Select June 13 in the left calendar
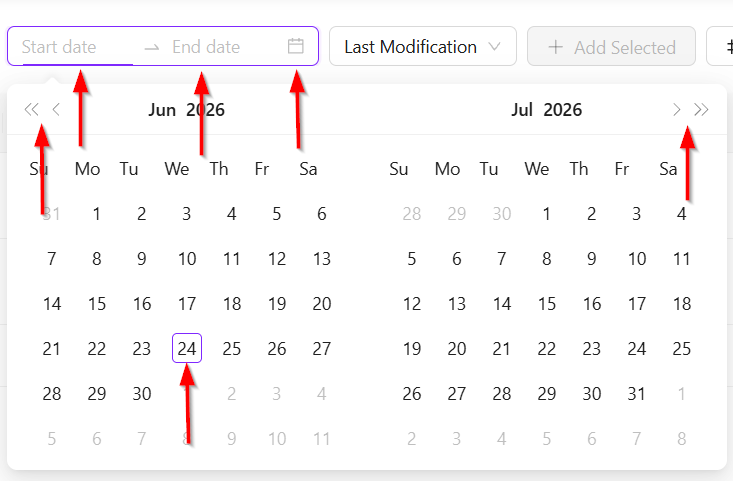Viewport: 733px width, 481px height. coord(322,258)
